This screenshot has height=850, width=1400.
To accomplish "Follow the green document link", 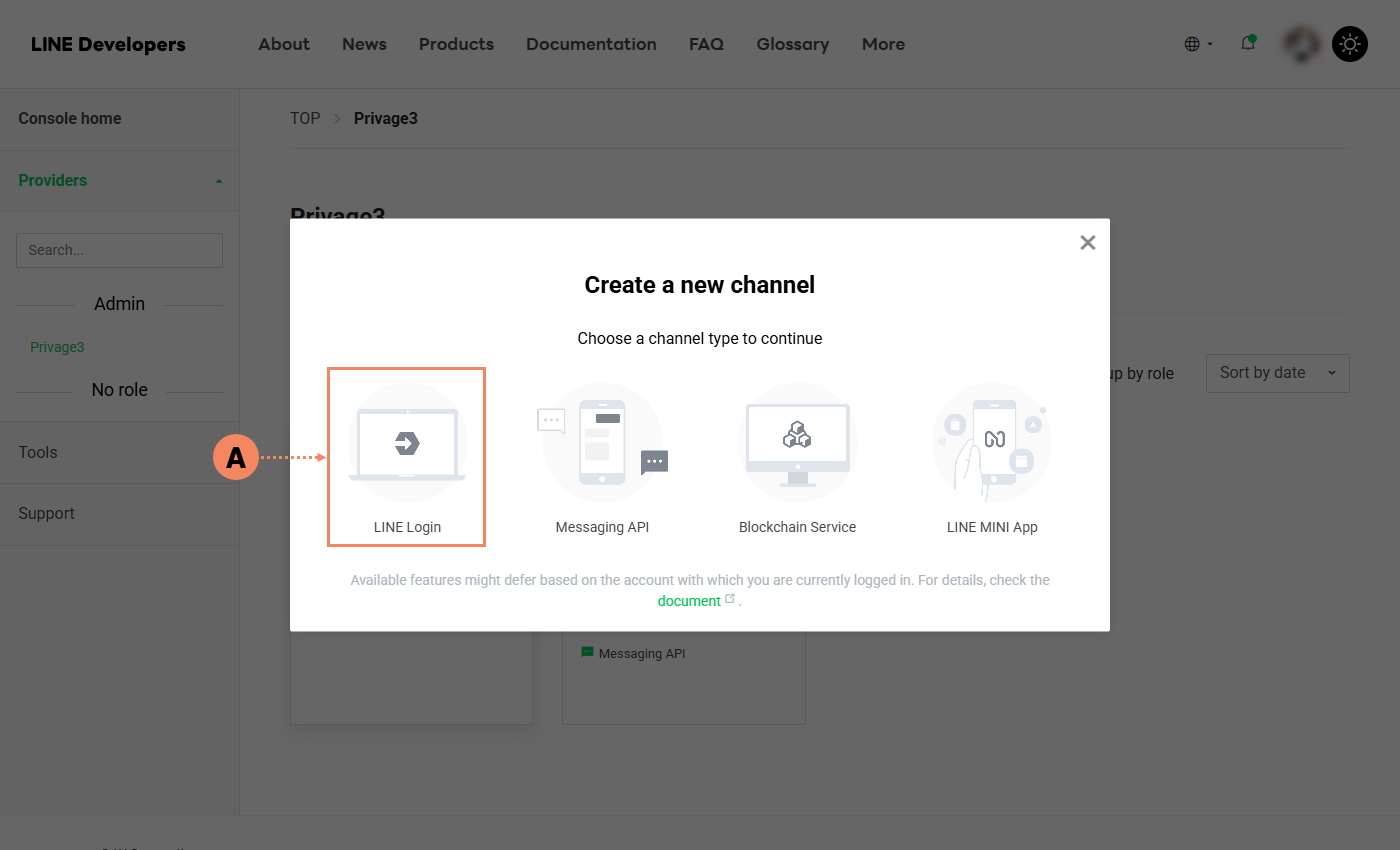I will 689,601.
